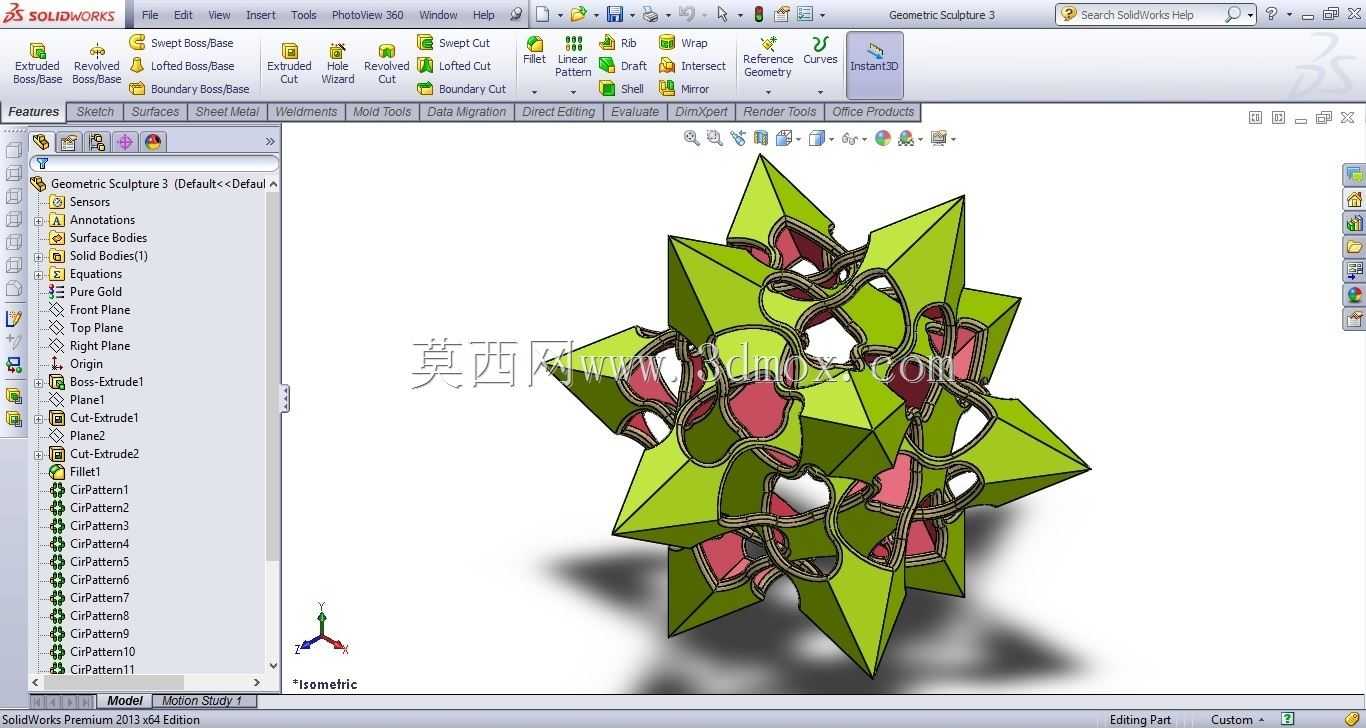Choose Swept Boss/Base feature
The image size is (1366, 728).
point(181,43)
